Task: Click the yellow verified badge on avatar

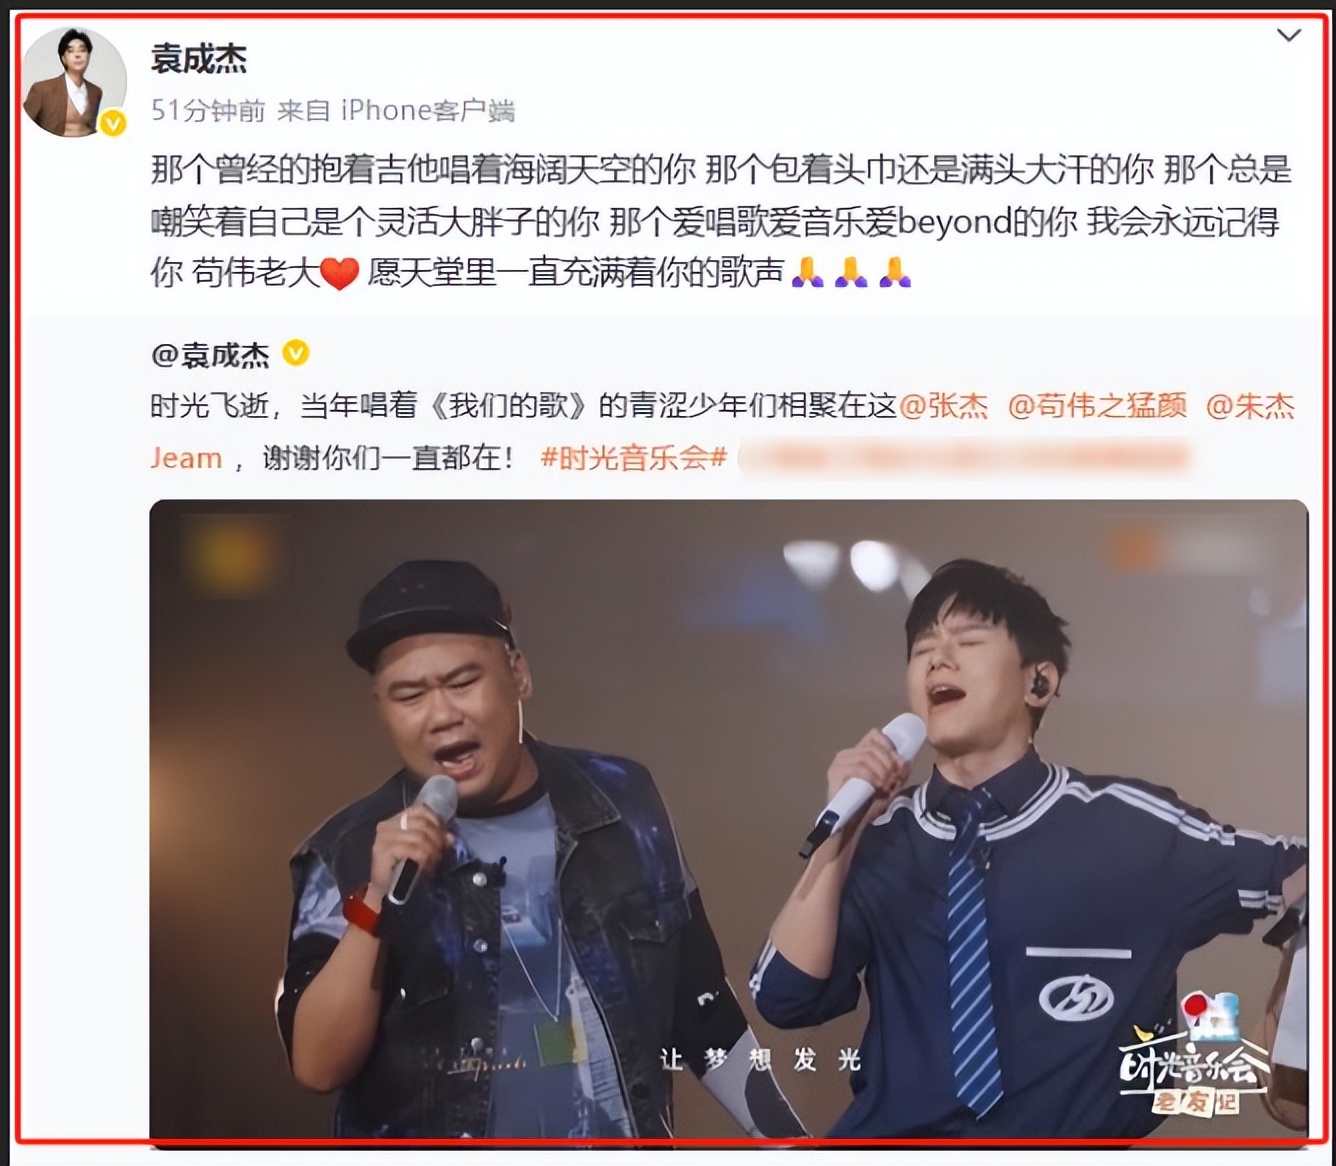Action: click(113, 122)
